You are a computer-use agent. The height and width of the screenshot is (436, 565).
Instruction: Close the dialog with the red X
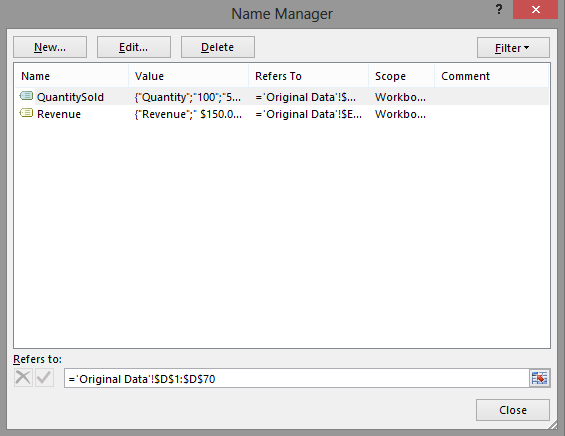pos(535,9)
